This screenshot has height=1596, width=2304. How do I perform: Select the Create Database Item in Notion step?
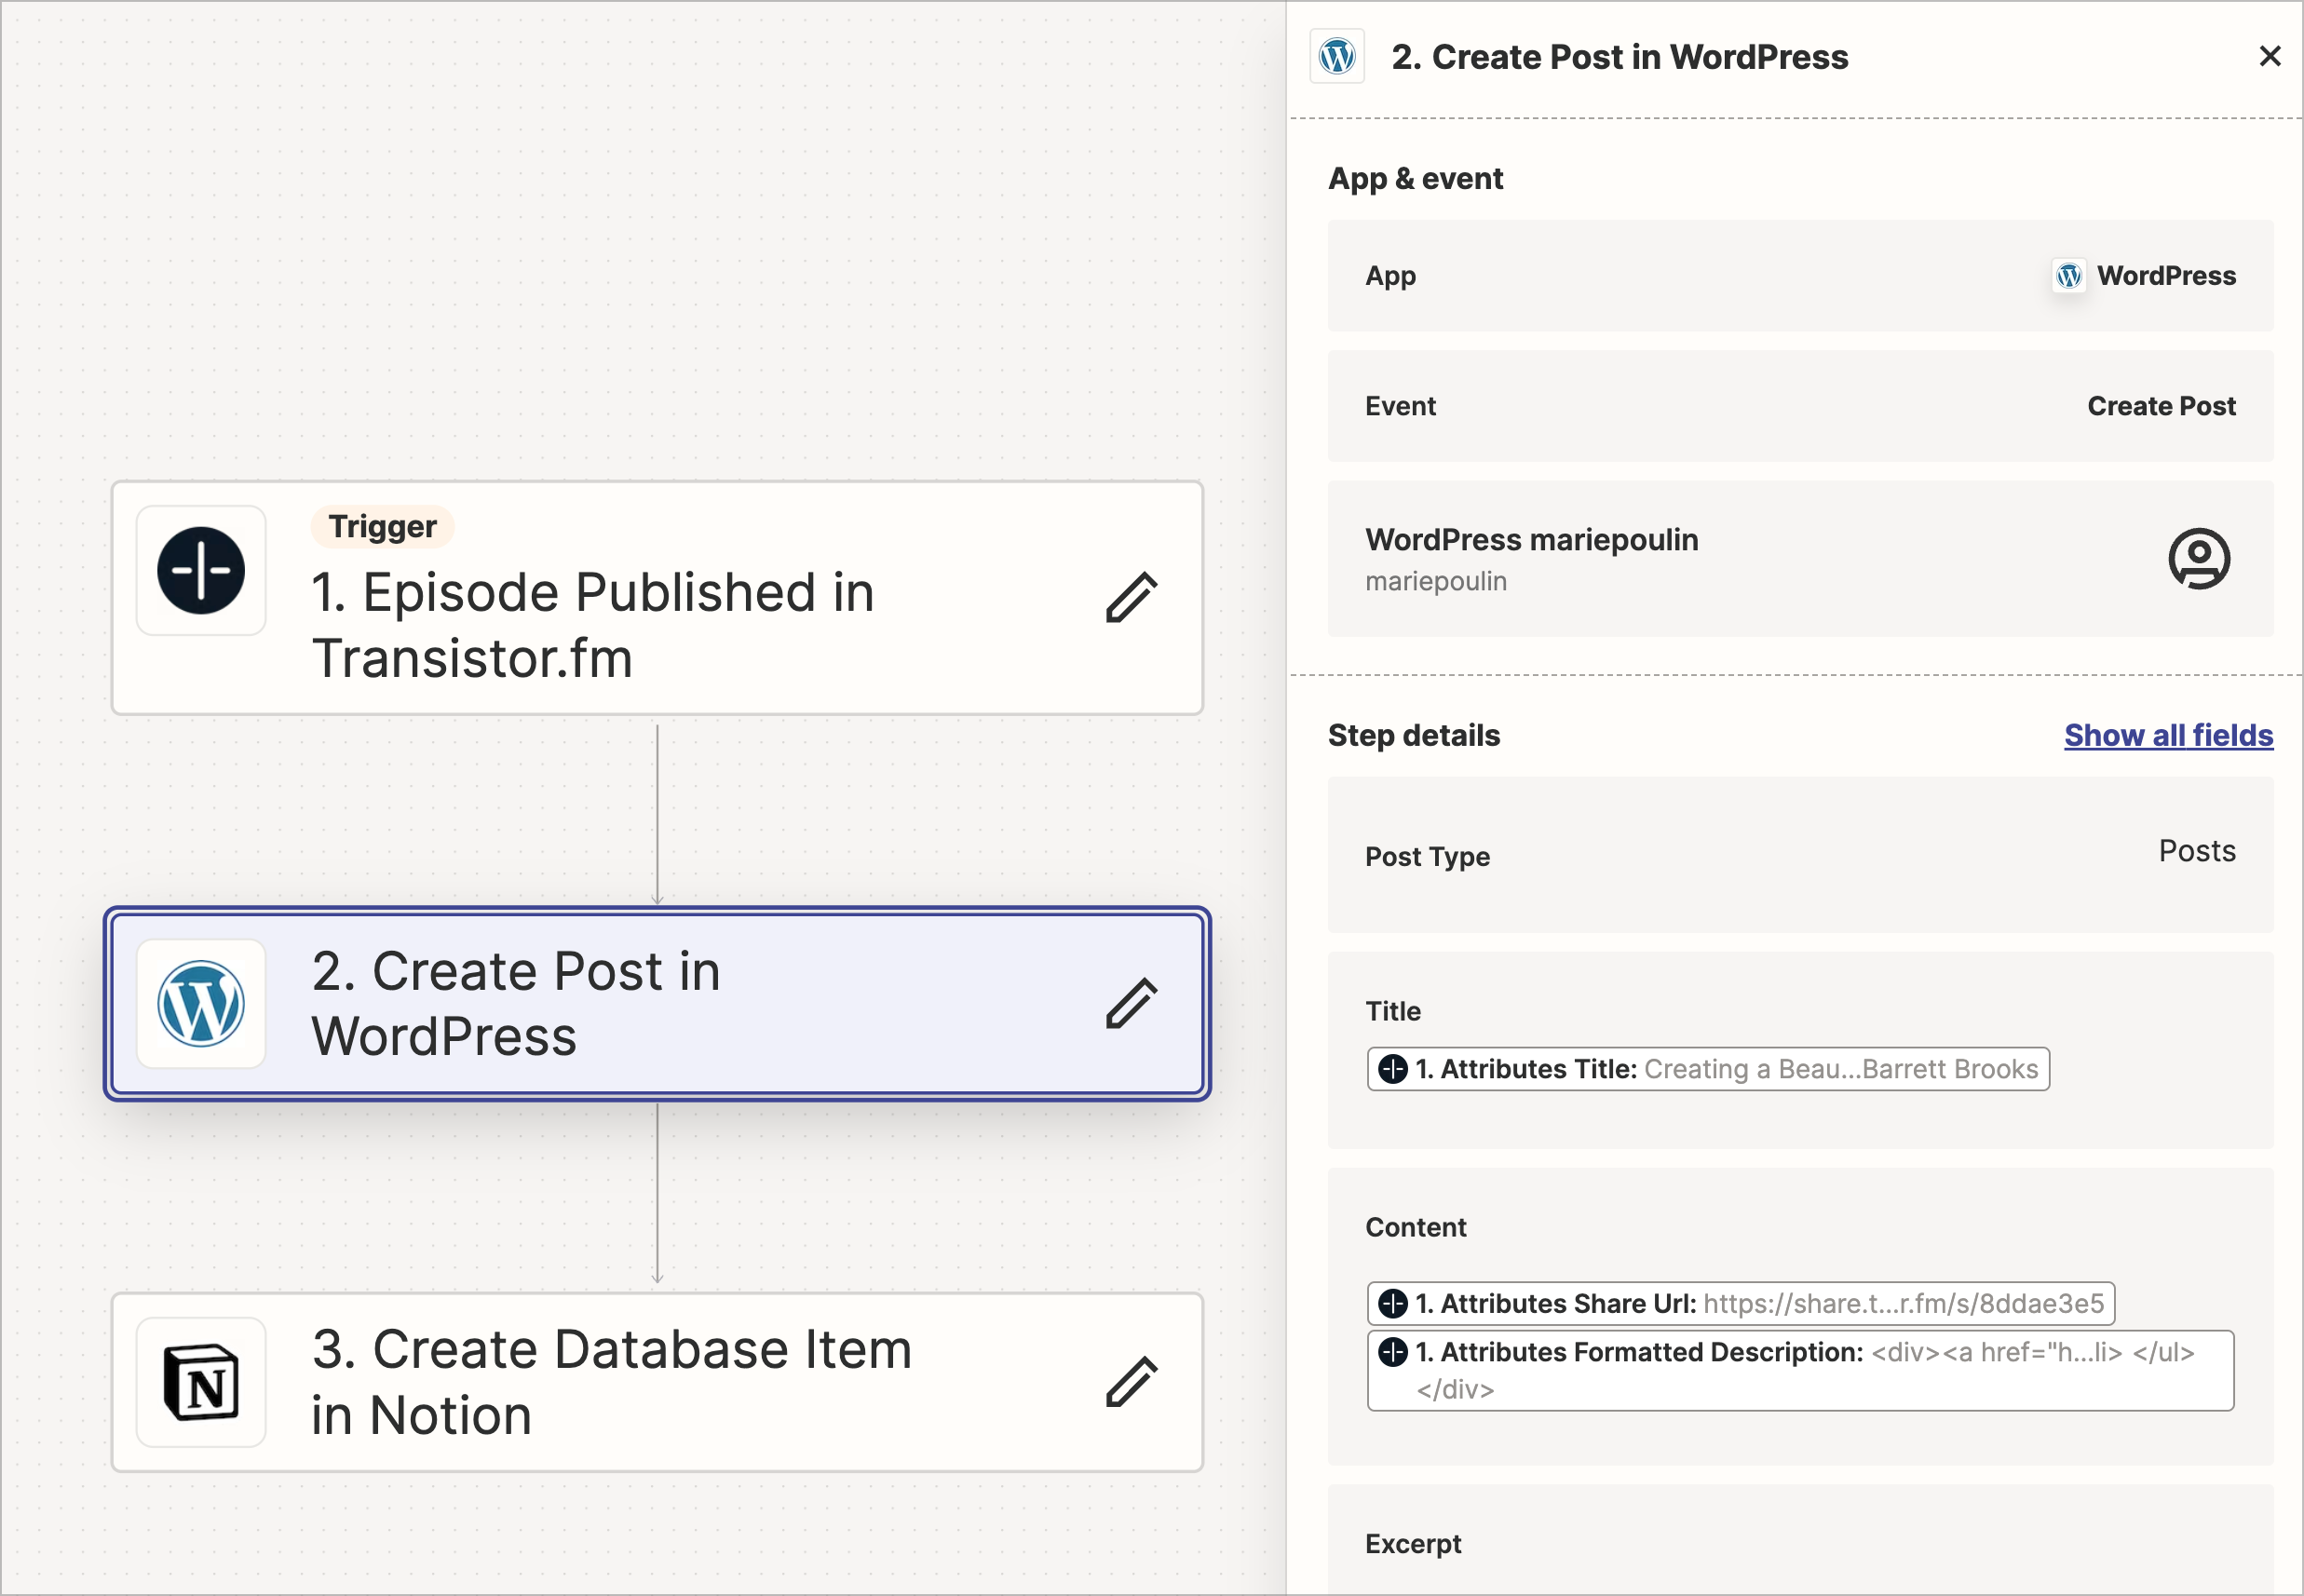point(657,1383)
